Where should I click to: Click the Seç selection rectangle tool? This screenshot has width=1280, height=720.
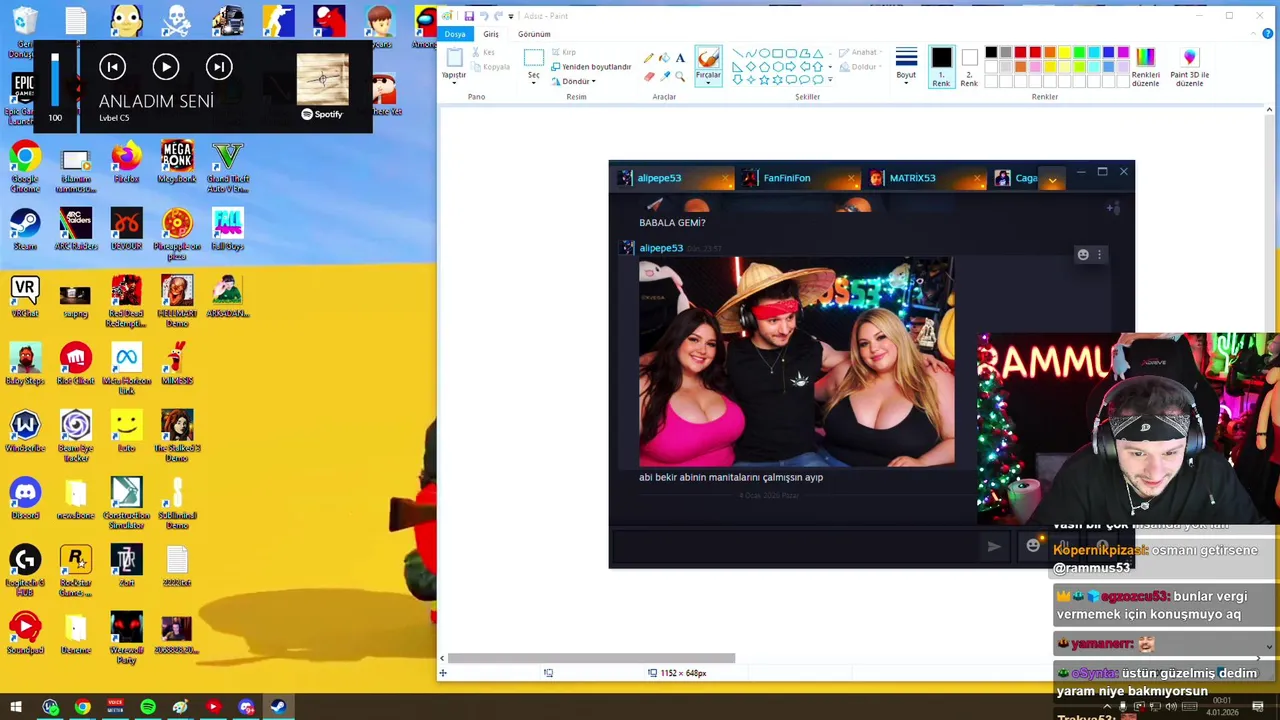coord(534,58)
